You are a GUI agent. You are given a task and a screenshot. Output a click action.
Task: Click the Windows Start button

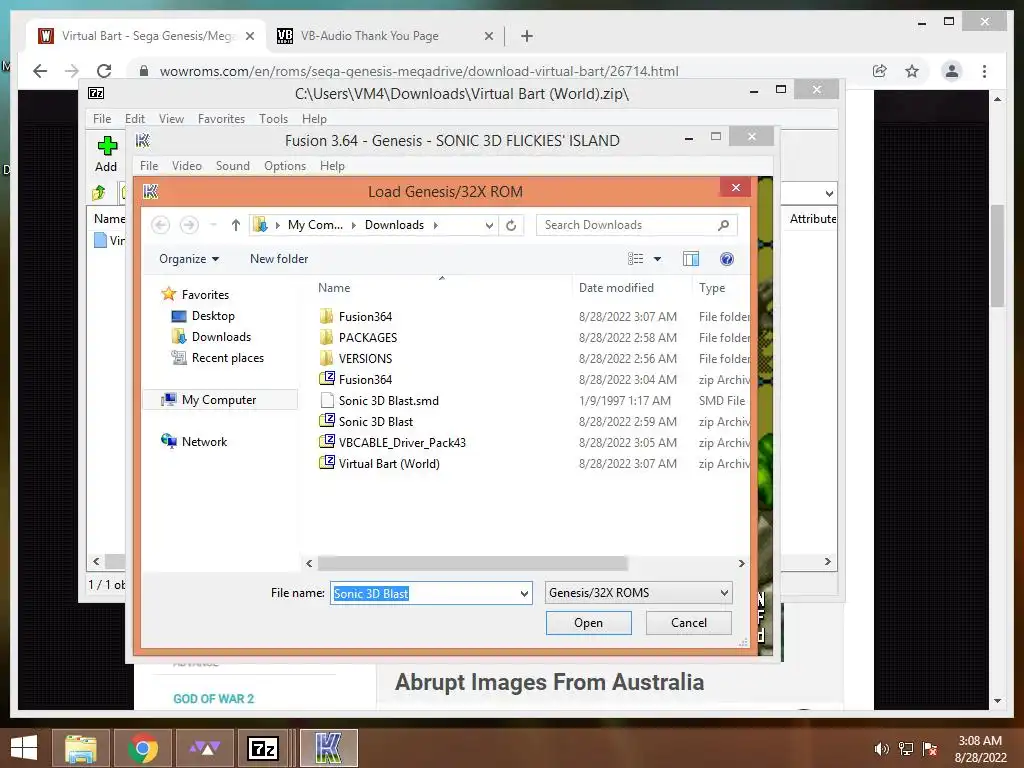[24, 748]
